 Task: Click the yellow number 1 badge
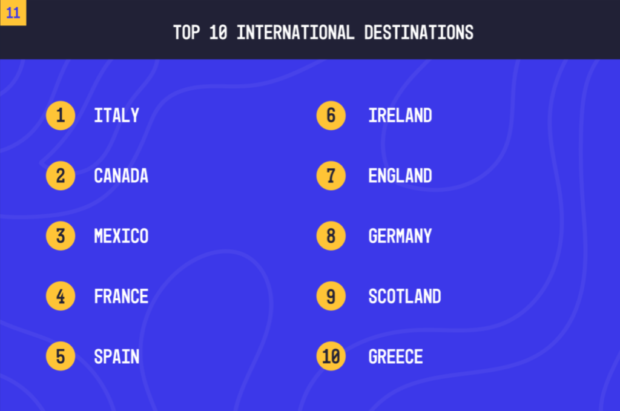coord(60,116)
